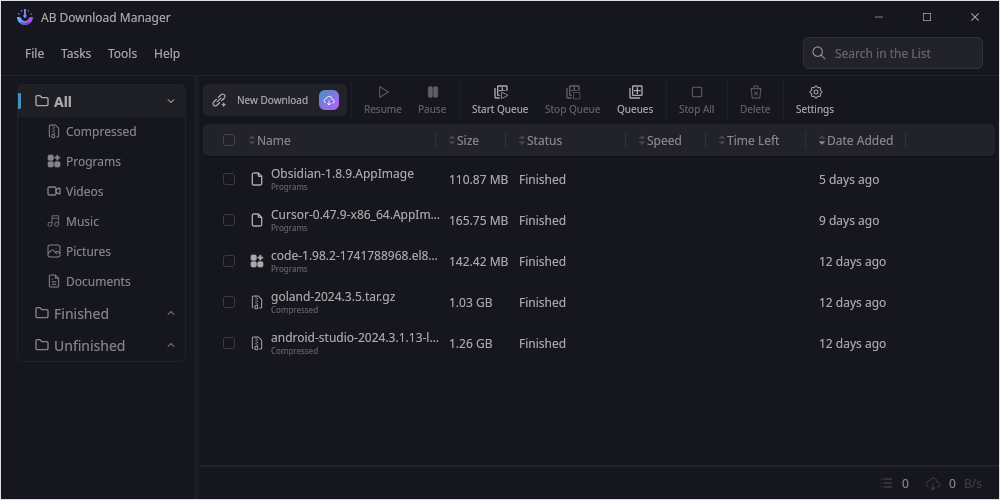Collapse the All folder chevron
Screen dimensions: 1000x500
(171, 101)
